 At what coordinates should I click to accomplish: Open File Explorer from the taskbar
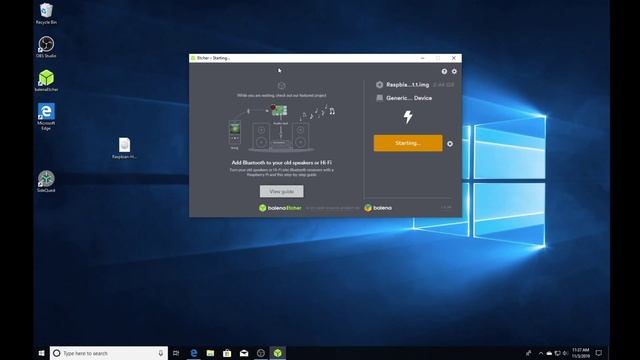coord(211,353)
